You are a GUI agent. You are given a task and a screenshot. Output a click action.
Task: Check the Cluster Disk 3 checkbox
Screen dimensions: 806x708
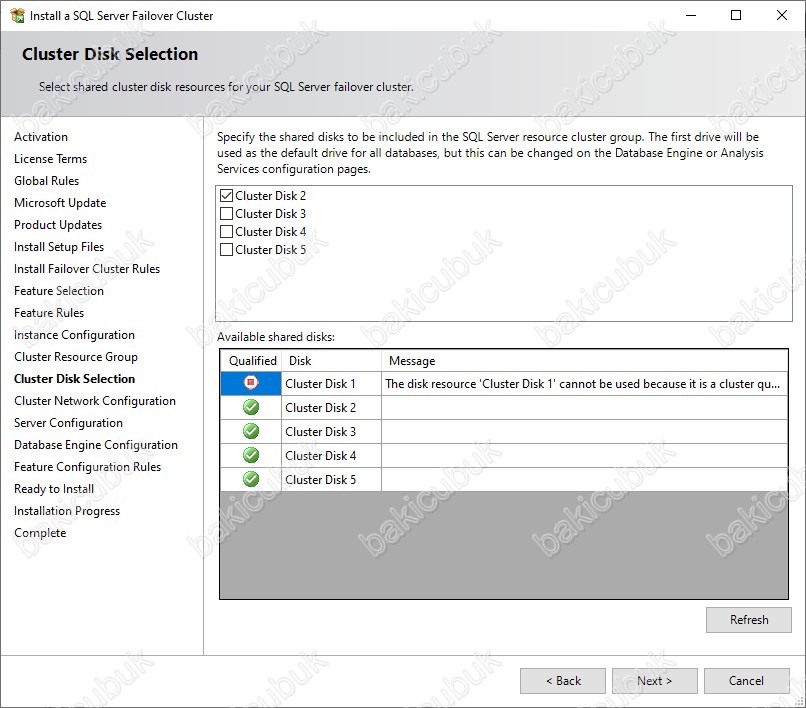point(226,213)
